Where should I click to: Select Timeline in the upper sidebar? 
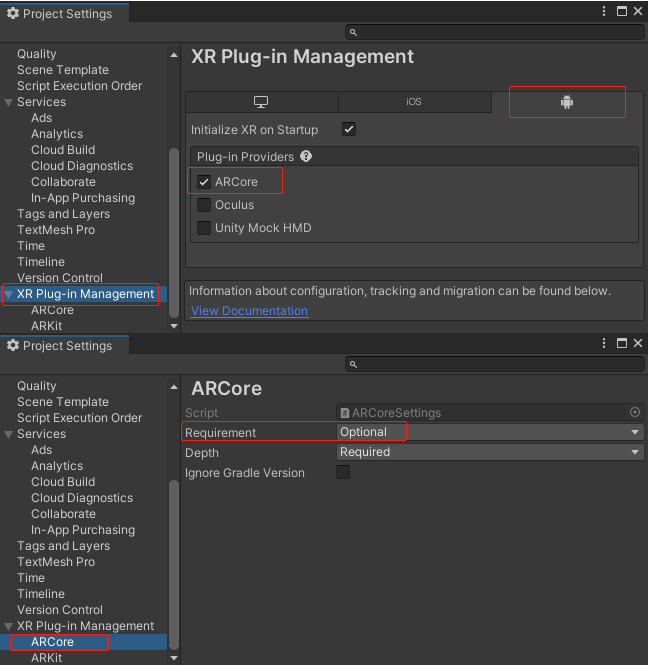41,262
